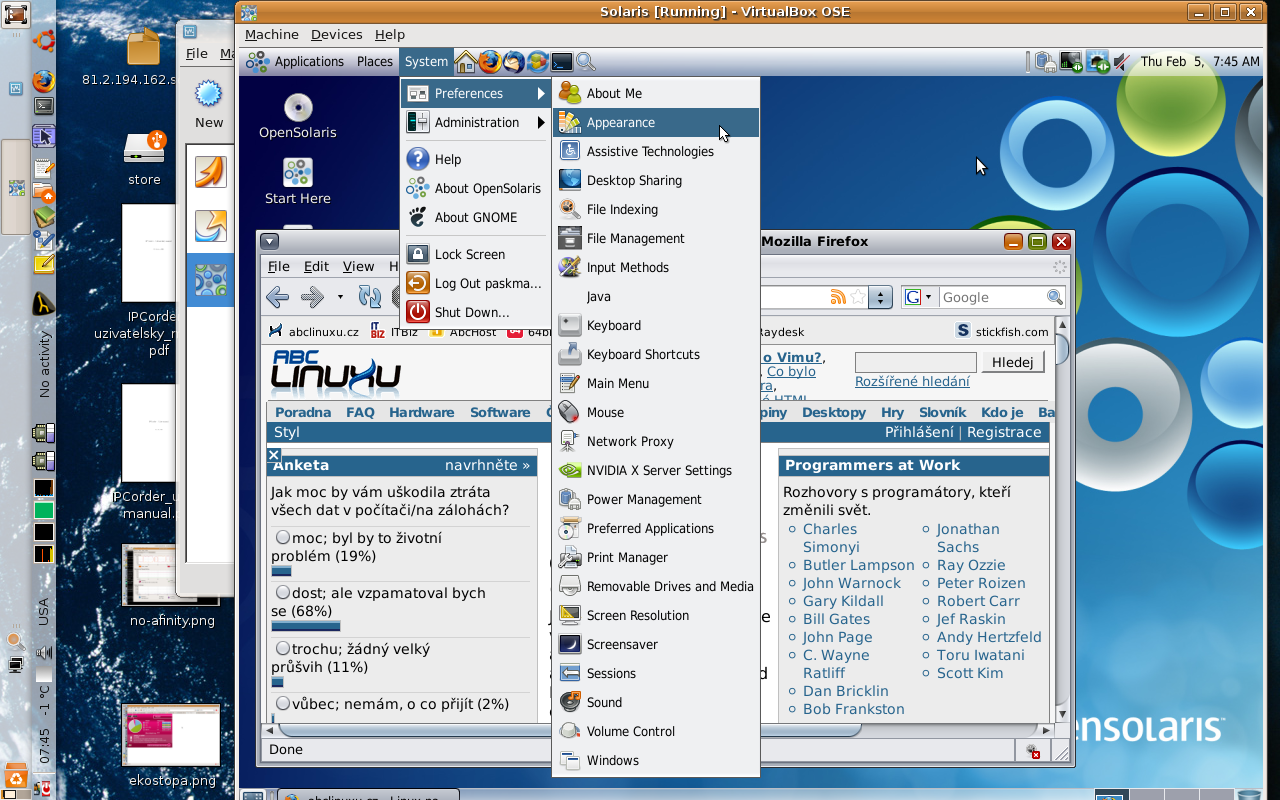Click the Firefox window menu button
Viewport: 1280px width, 800px height.
tap(269, 241)
